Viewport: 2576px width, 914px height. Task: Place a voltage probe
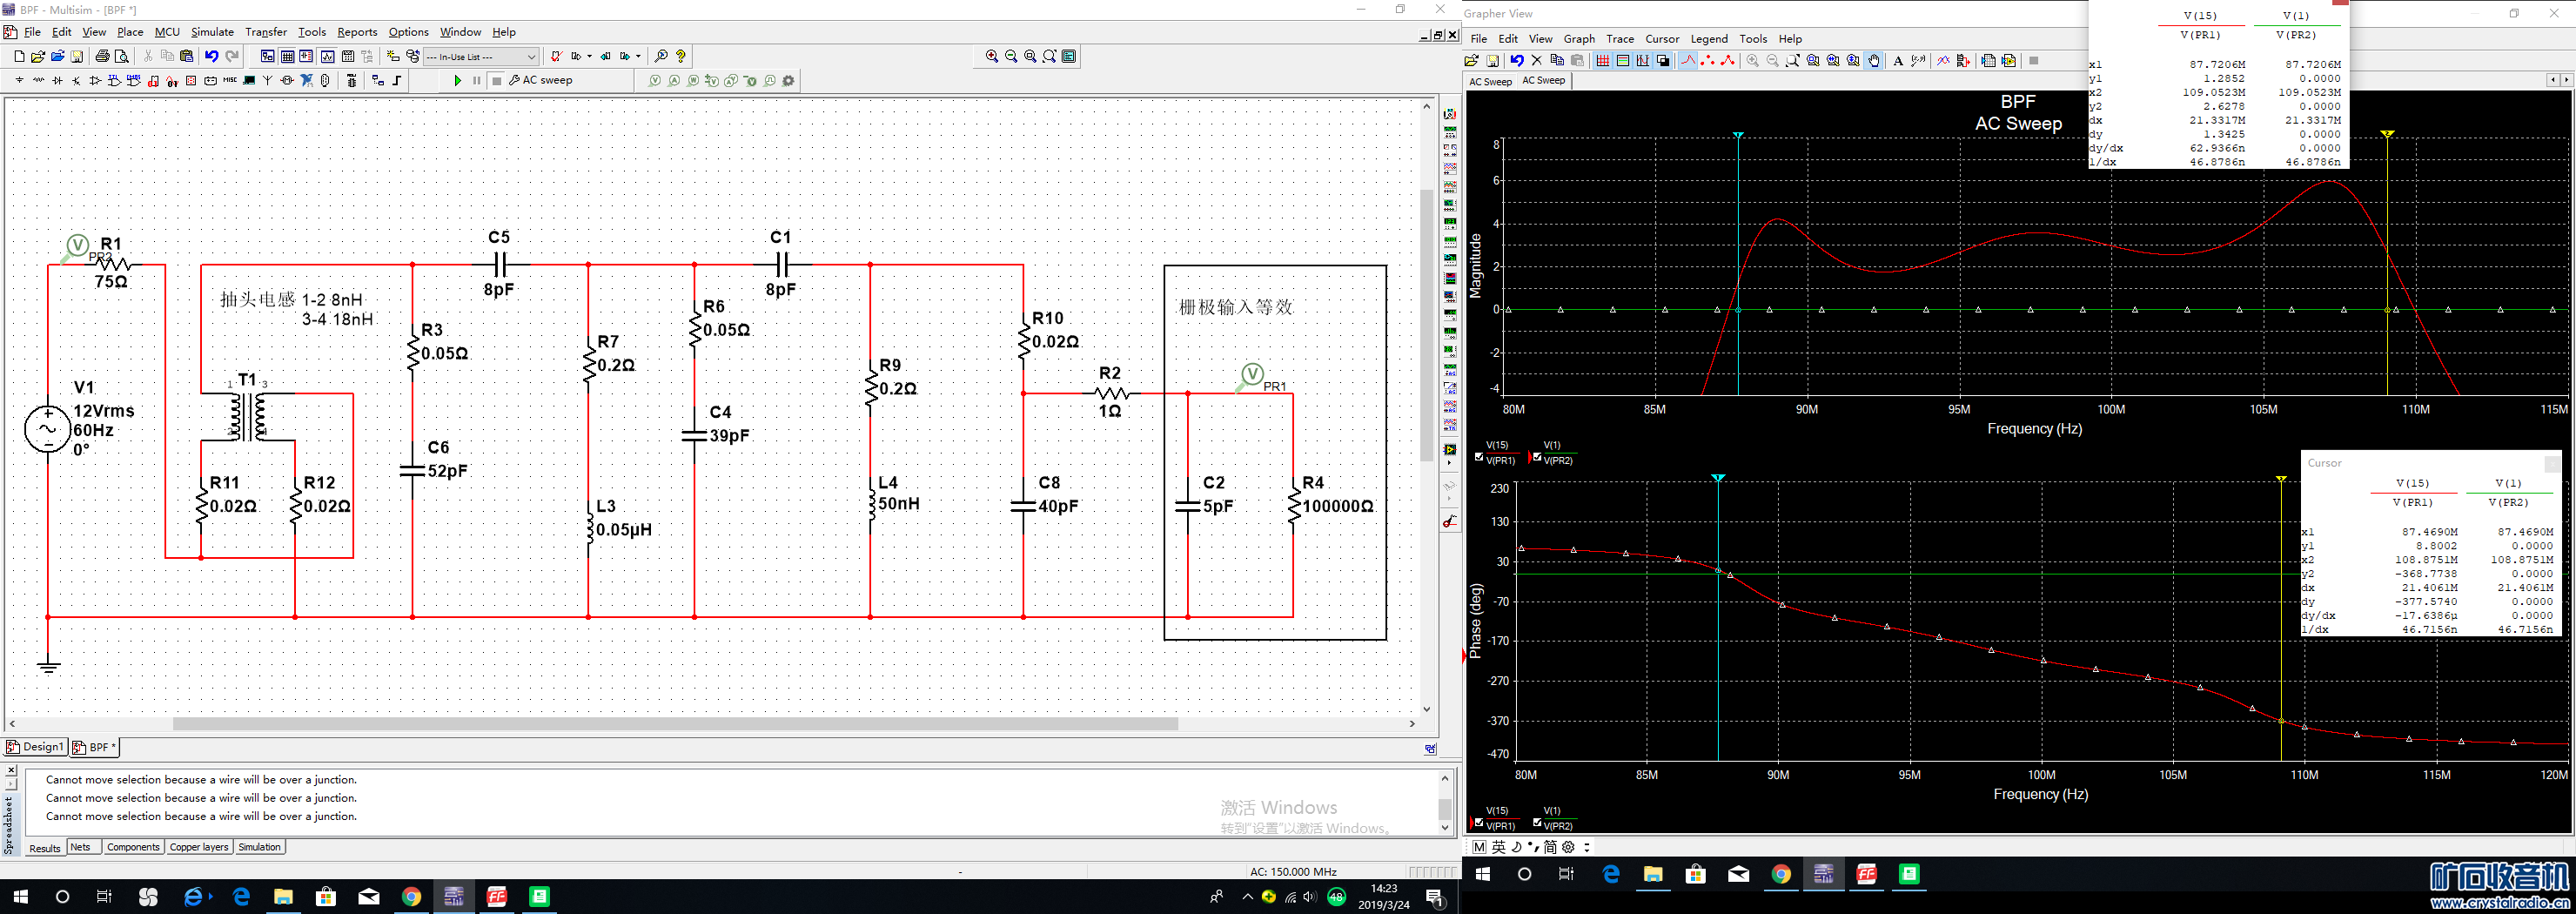pyautogui.click(x=655, y=81)
